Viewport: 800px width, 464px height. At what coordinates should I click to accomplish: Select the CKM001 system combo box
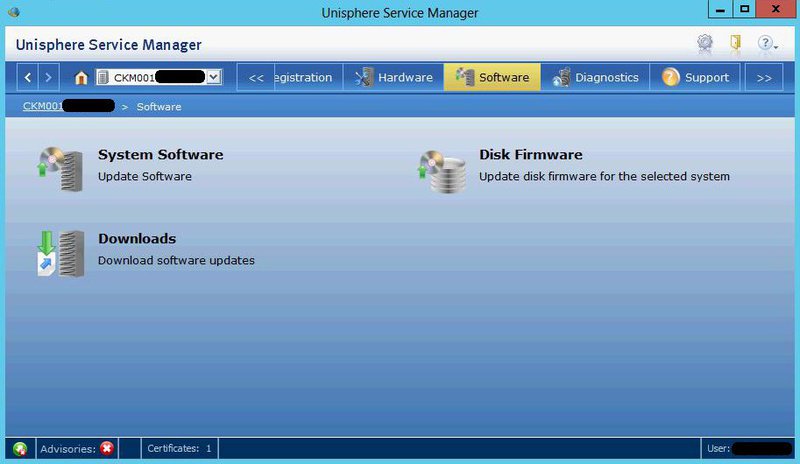click(x=159, y=77)
